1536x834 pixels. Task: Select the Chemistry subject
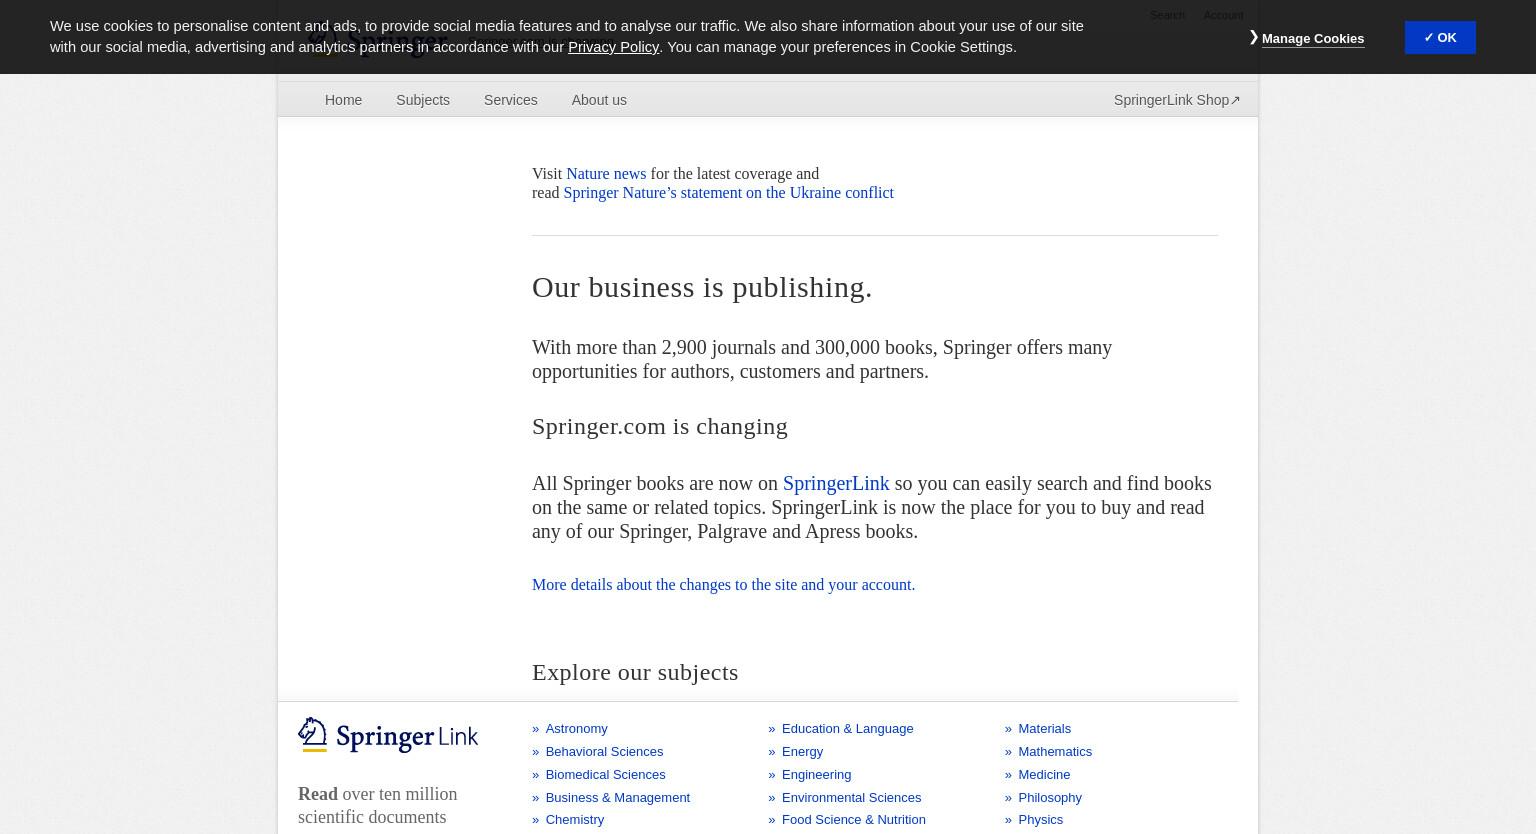[574, 819]
